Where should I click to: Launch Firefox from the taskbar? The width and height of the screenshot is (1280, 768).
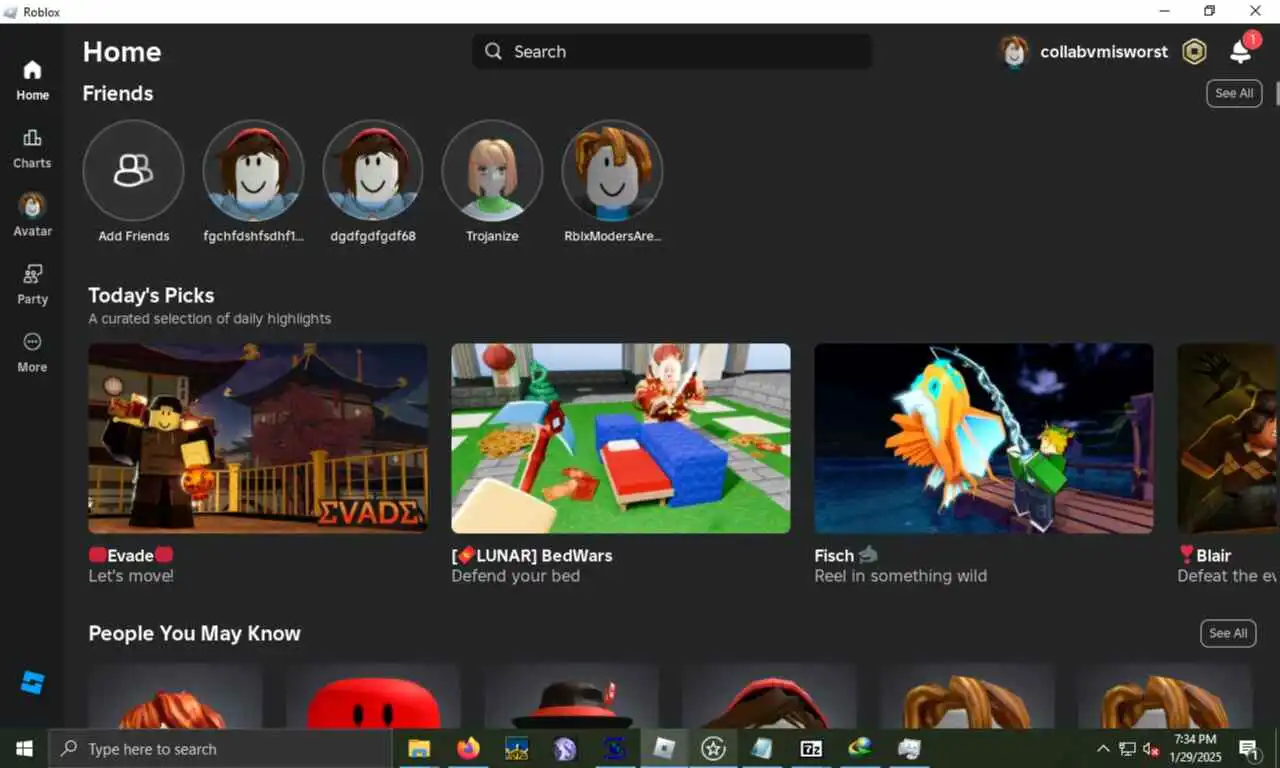coord(468,748)
